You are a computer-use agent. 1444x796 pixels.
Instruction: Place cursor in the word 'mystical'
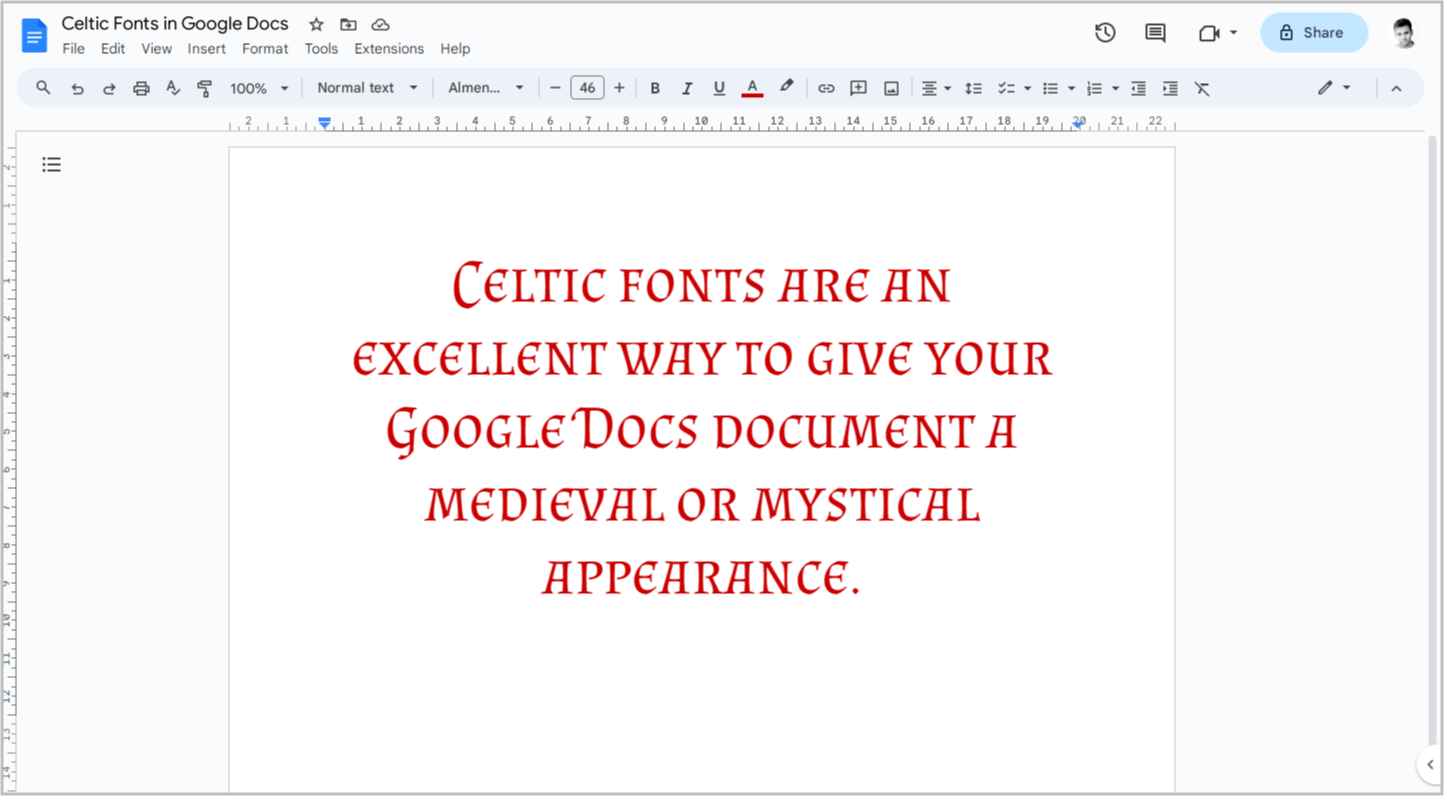(x=867, y=505)
